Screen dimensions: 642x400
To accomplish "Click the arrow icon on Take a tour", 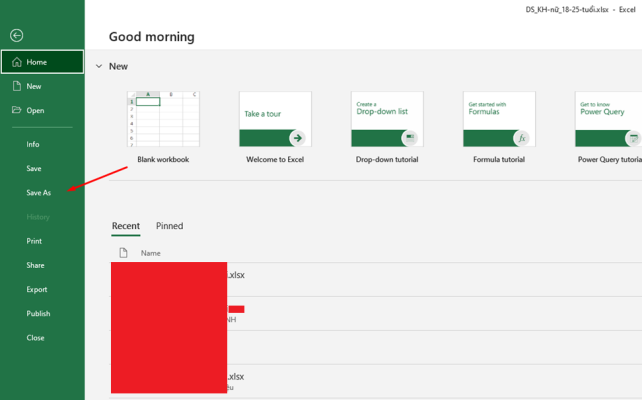I will (x=298, y=138).
